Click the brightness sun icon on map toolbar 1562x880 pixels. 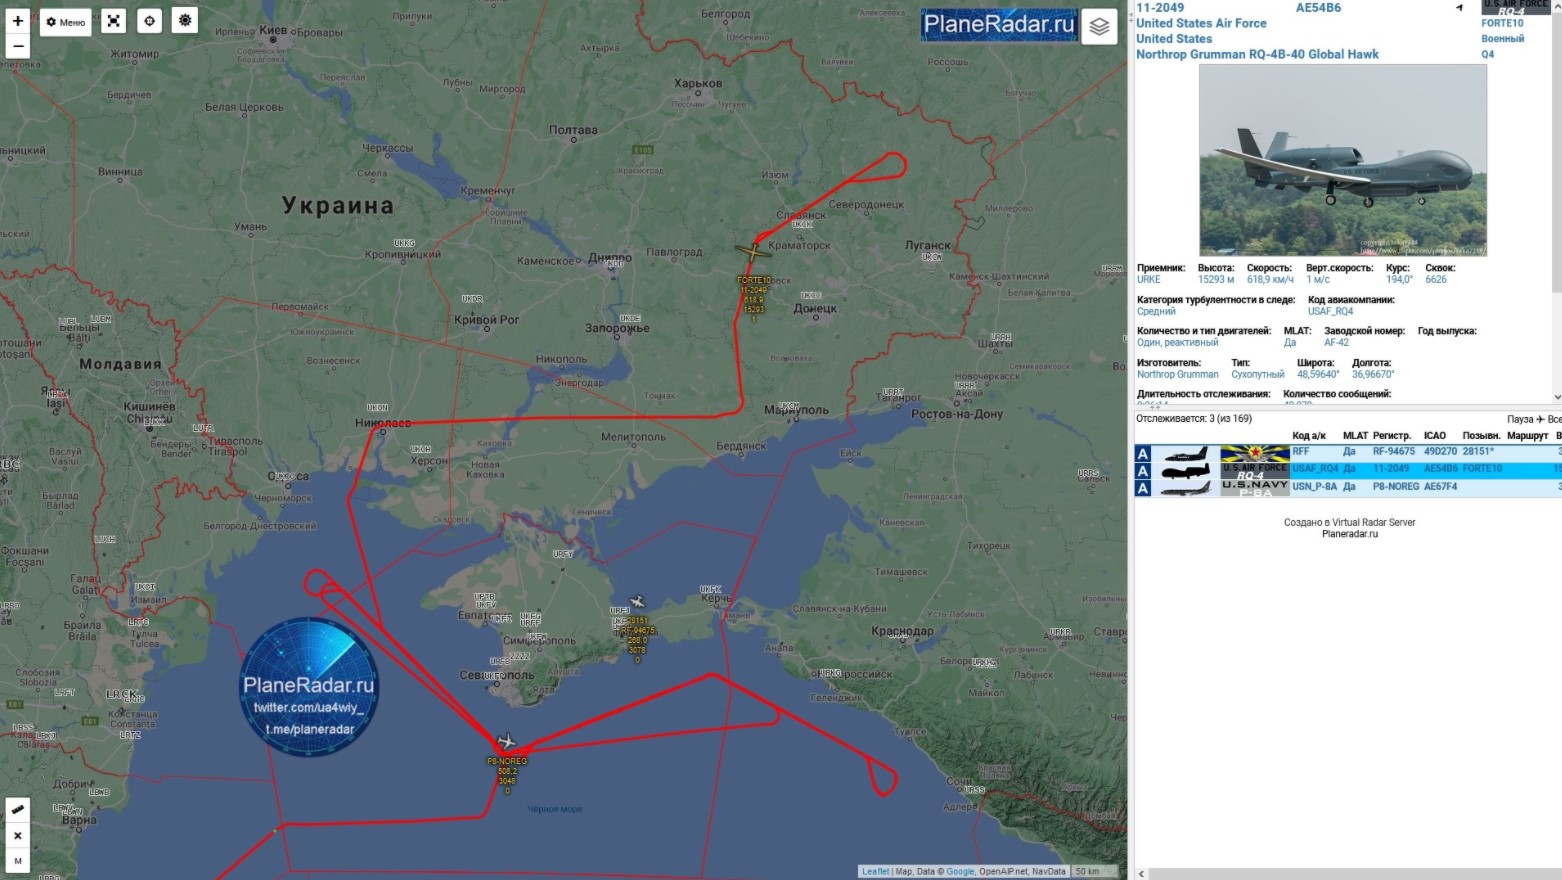click(x=185, y=21)
